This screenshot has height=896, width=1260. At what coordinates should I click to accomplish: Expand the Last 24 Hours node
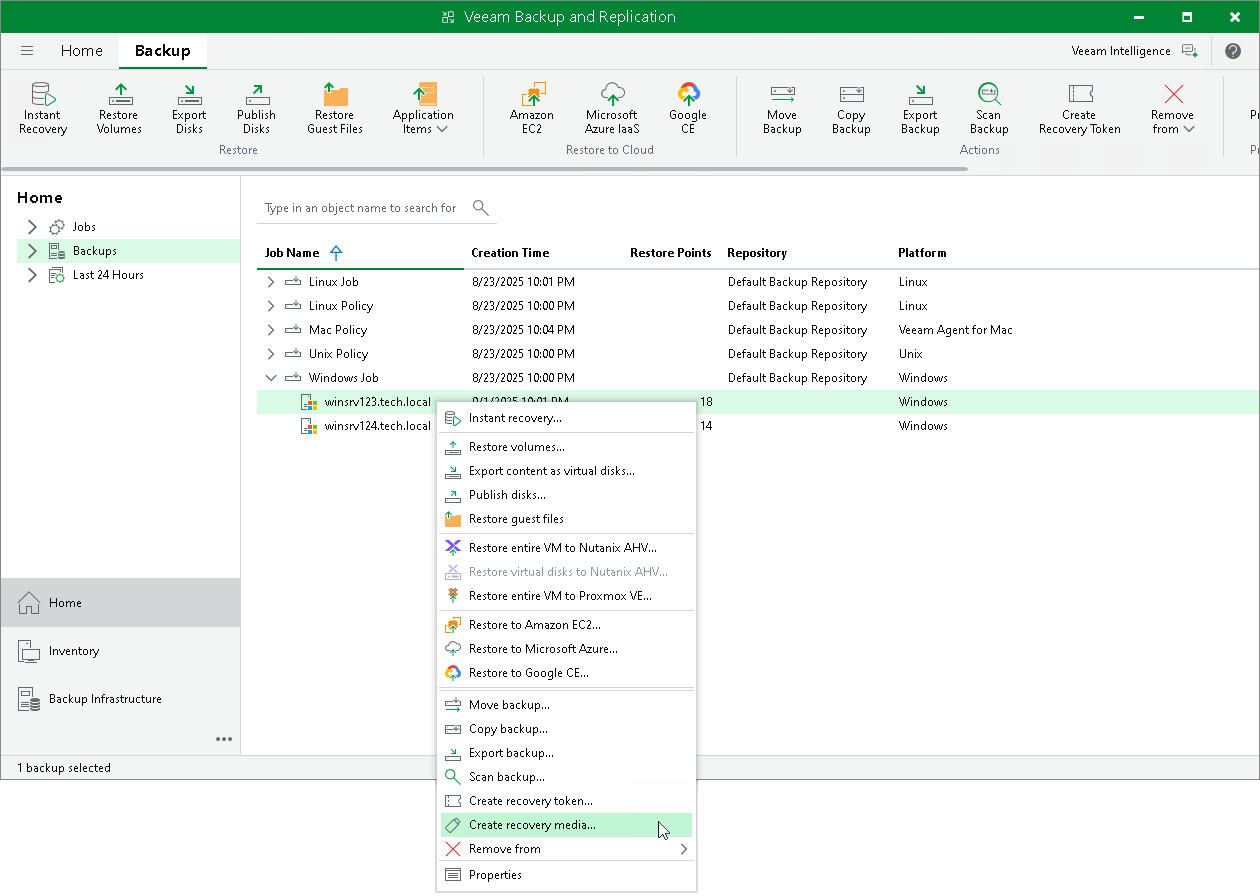click(32, 275)
